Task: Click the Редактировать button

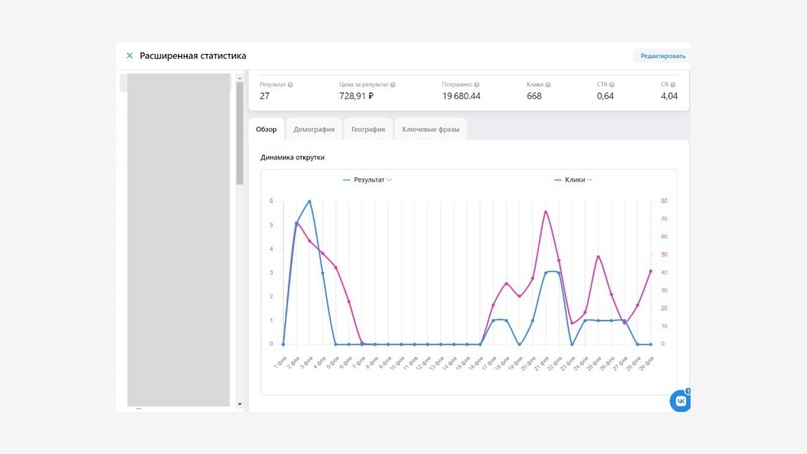Action: point(662,56)
